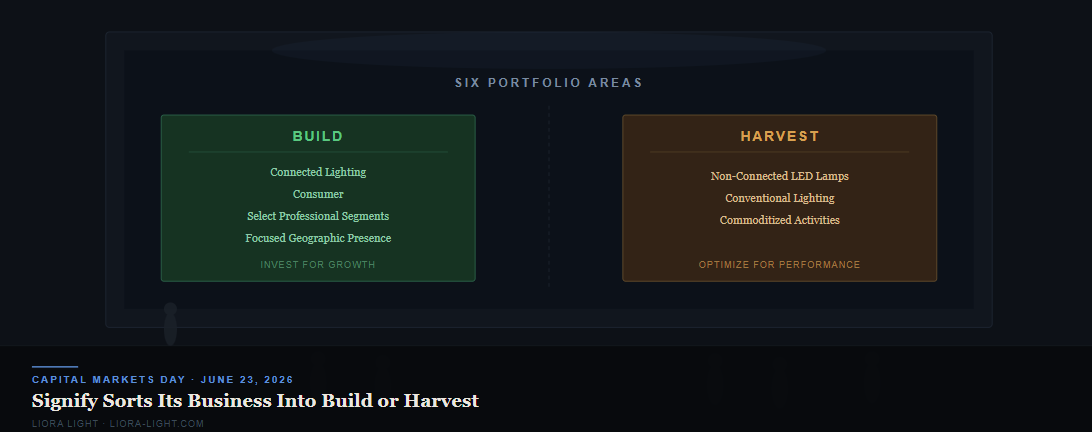Click OPTIMIZE FOR PERFORMANCE caption
The image size is (1092, 432).
pos(779,265)
